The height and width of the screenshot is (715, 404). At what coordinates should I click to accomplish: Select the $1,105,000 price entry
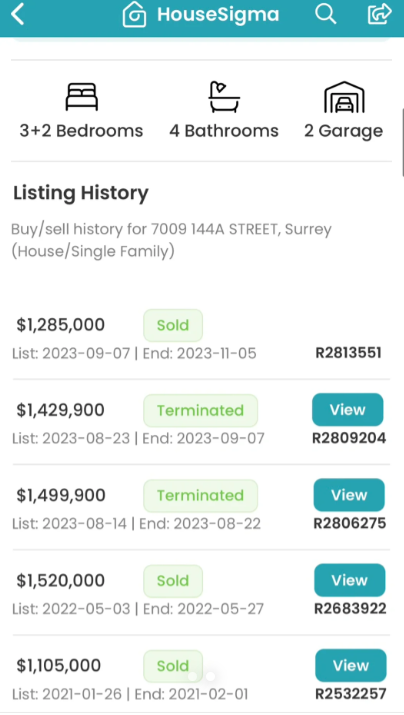[59, 666]
